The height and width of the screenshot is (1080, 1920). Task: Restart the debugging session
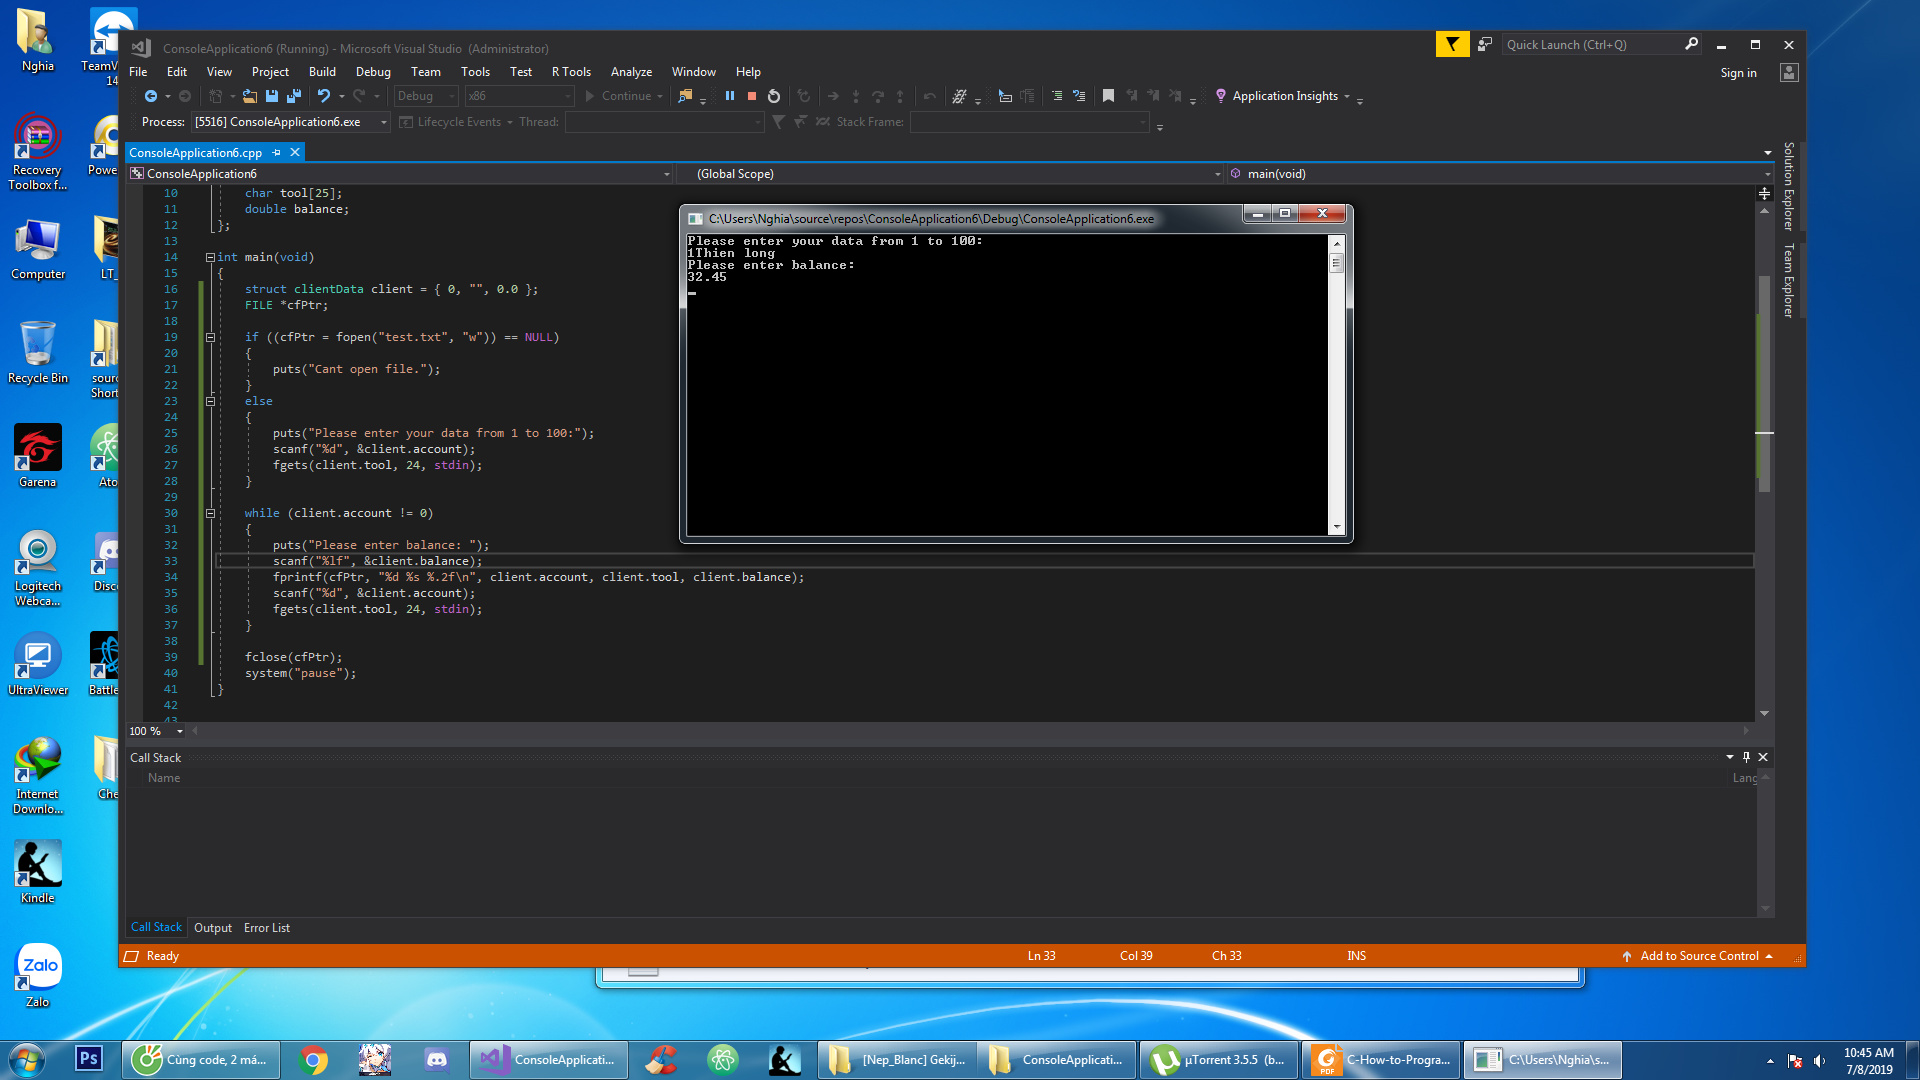pos(774,96)
